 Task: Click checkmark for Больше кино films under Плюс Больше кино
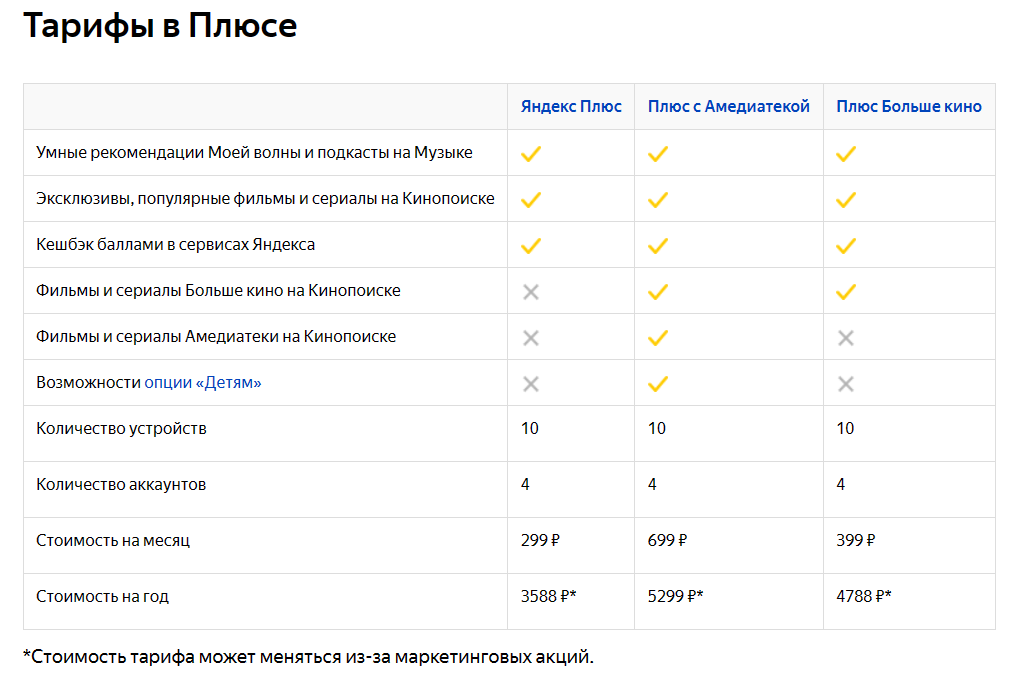[846, 291]
